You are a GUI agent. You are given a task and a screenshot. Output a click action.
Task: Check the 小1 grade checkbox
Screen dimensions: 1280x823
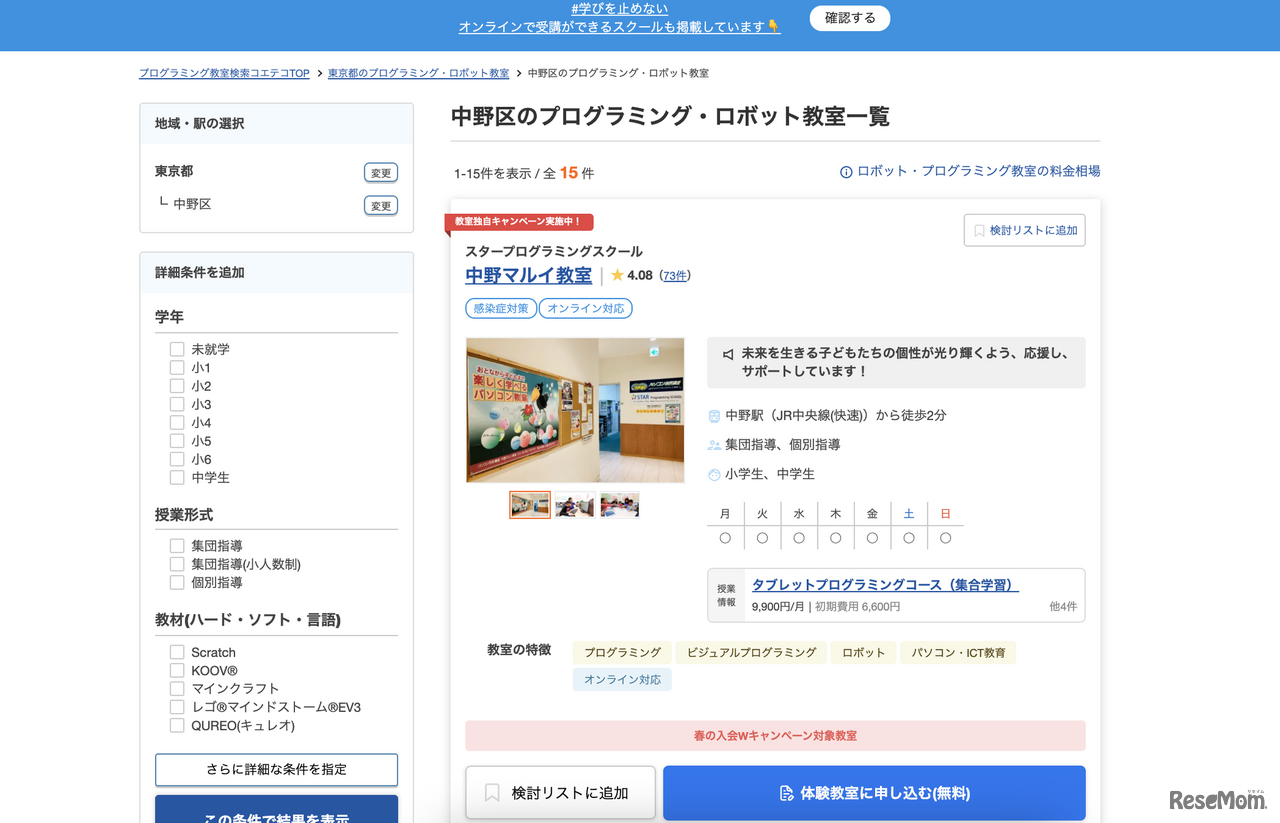click(x=177, y=367)
